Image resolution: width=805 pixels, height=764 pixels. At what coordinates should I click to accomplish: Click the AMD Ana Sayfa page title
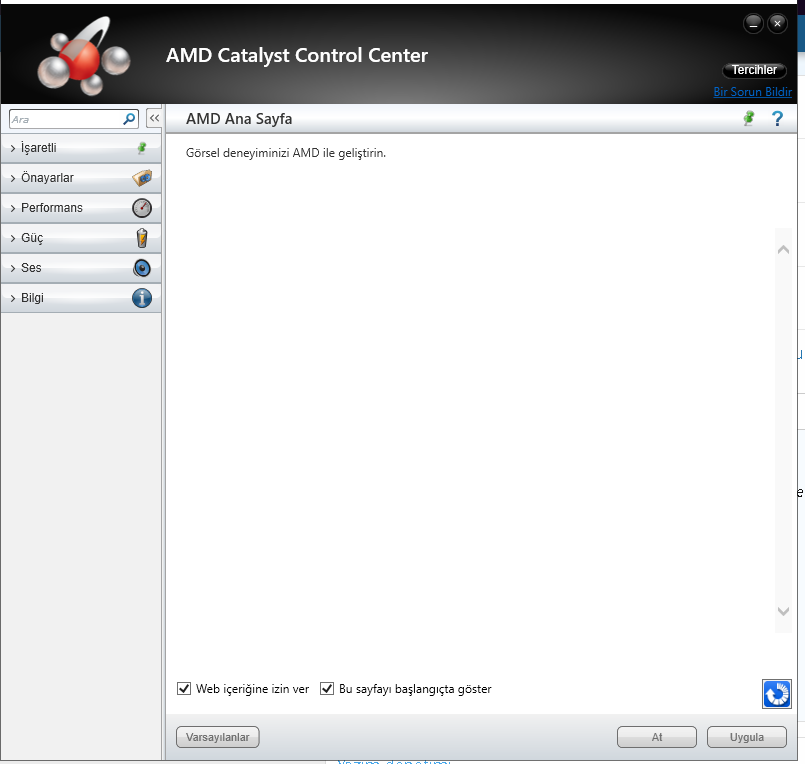click(x=239, y=119)
